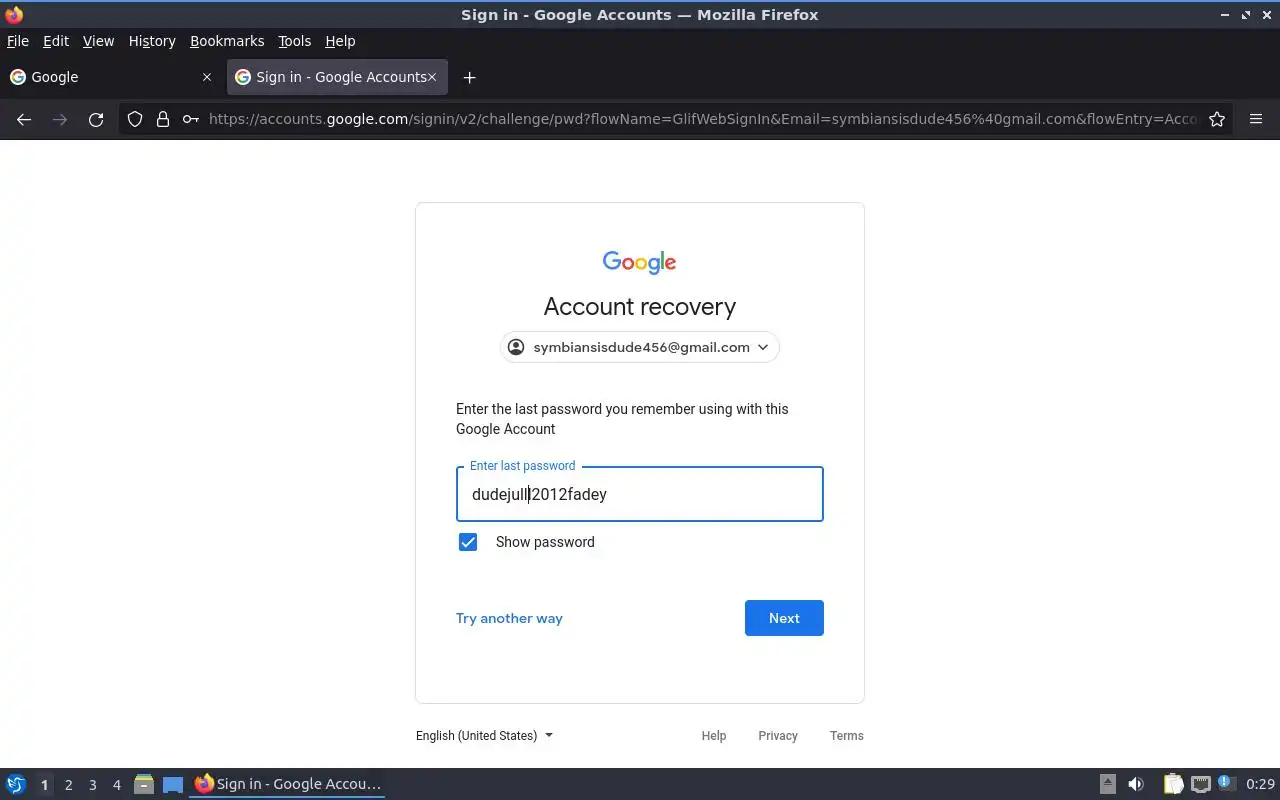
Task: Select the Sign in - Google Accounts tab
Action: 336,77
